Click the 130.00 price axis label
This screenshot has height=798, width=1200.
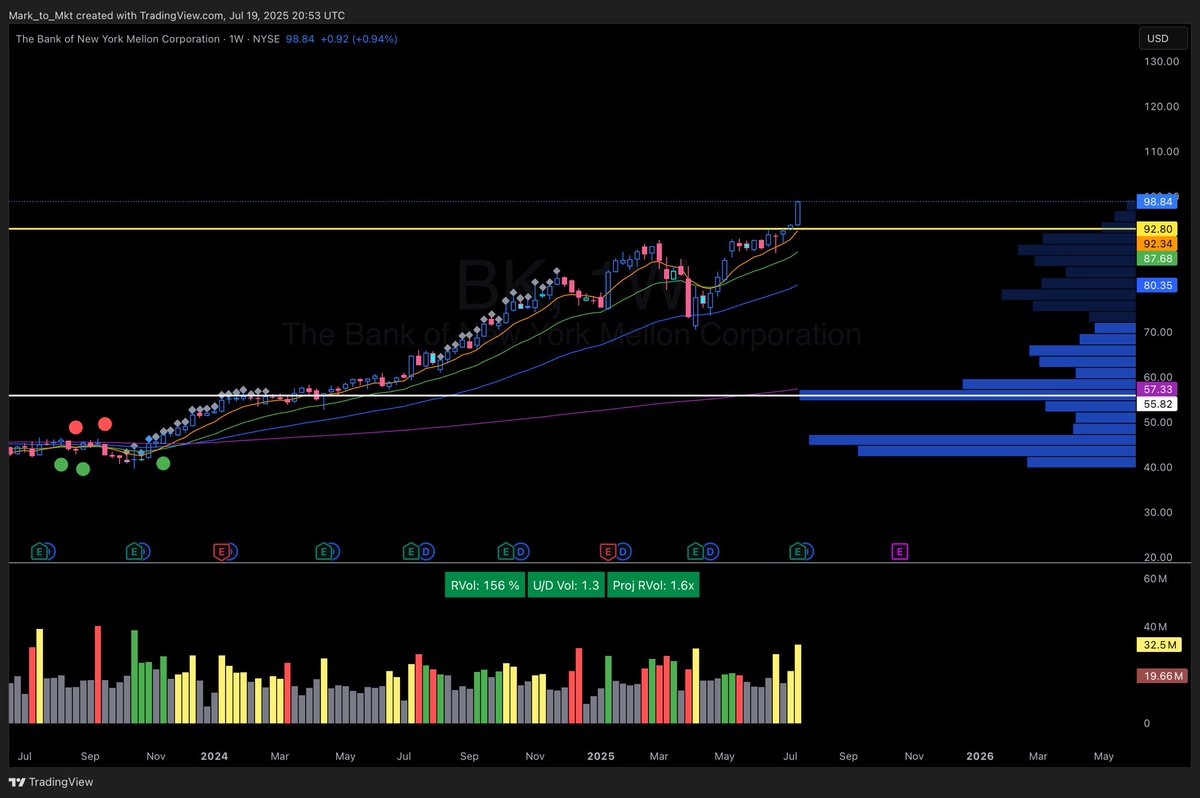(x=1162, y=62)
